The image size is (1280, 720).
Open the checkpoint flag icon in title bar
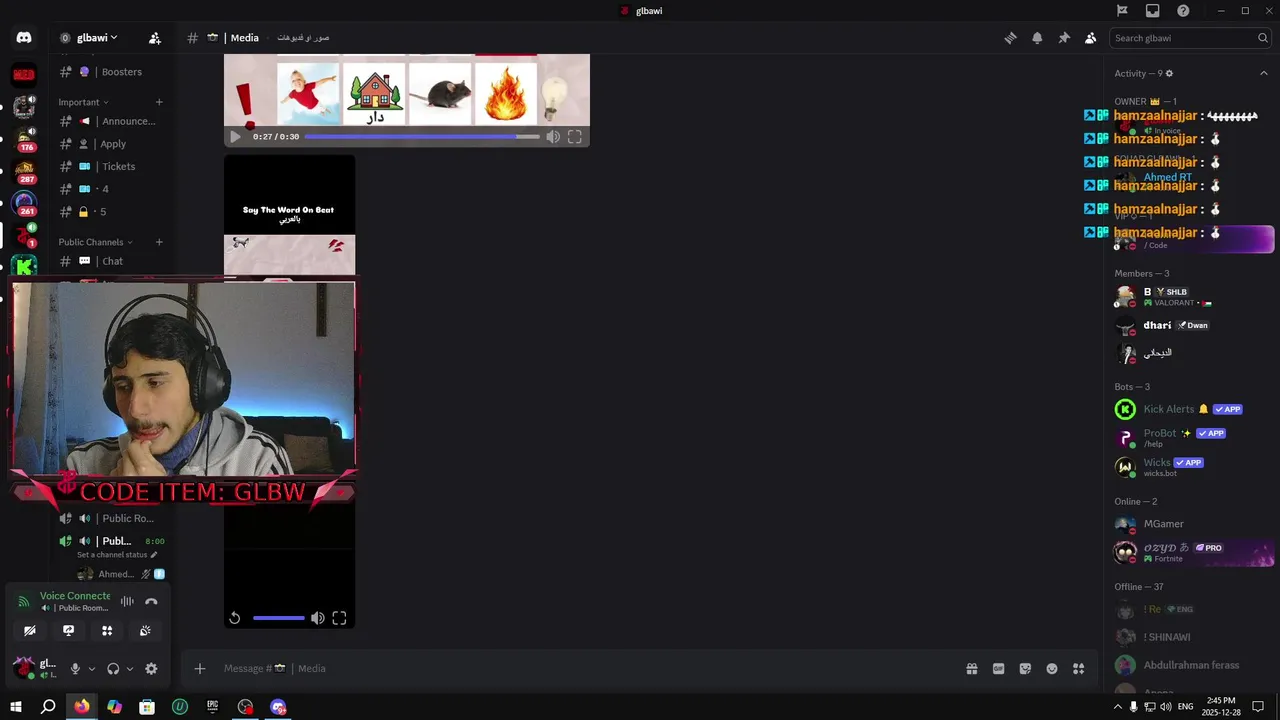pos(1122,11)
